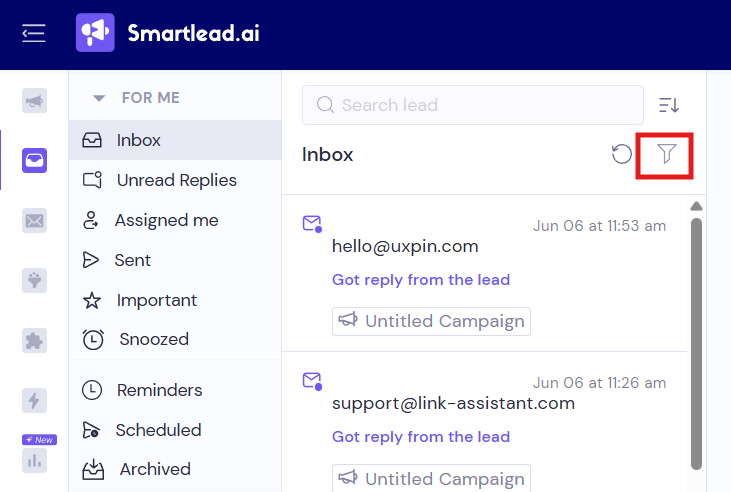Image resolution: width=731 pixels, height=492 pixels.
Task: Click the scrollbar up arrow
Action: pyautogui.click(x=697, y=206)
